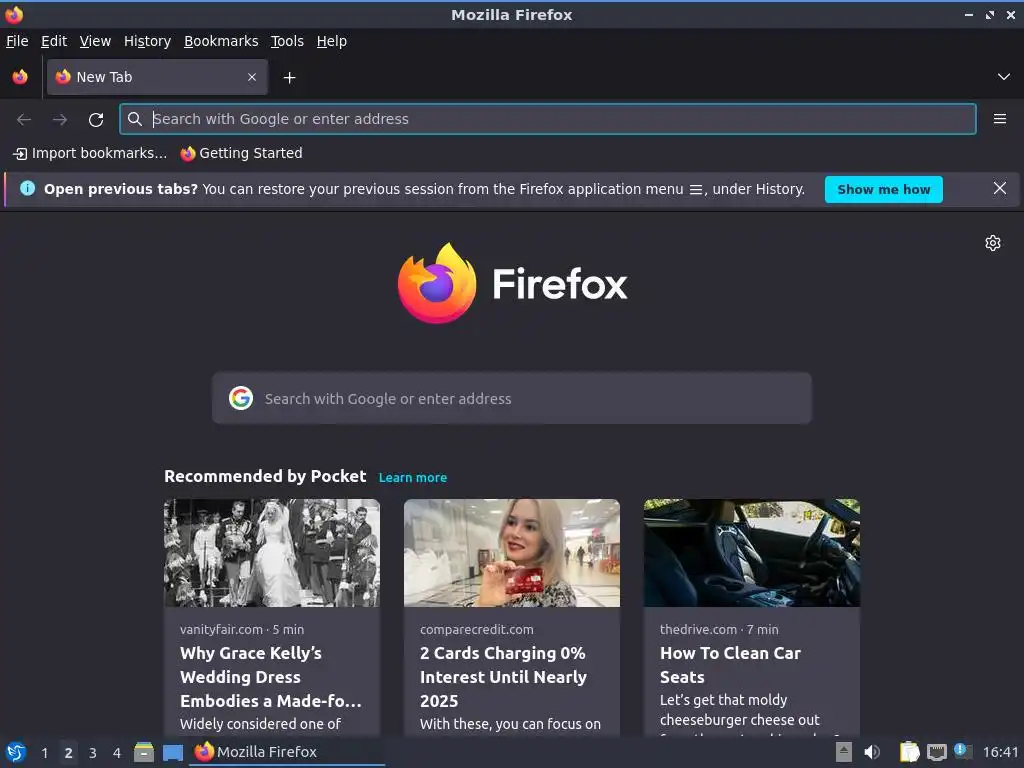Open a new tab with plus button

click(x=289, y=78)
